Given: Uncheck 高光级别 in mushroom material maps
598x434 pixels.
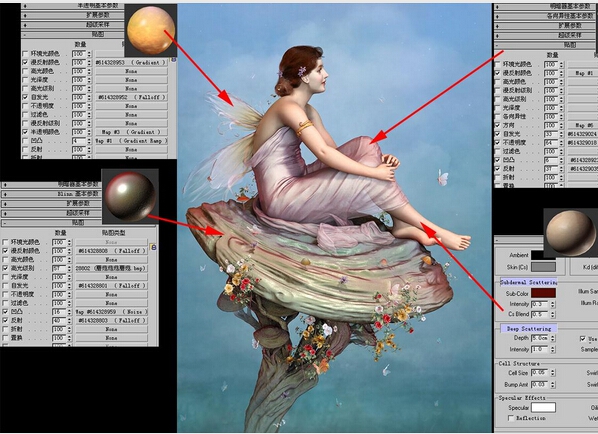Looking at the screenshot, I should 5,268.
